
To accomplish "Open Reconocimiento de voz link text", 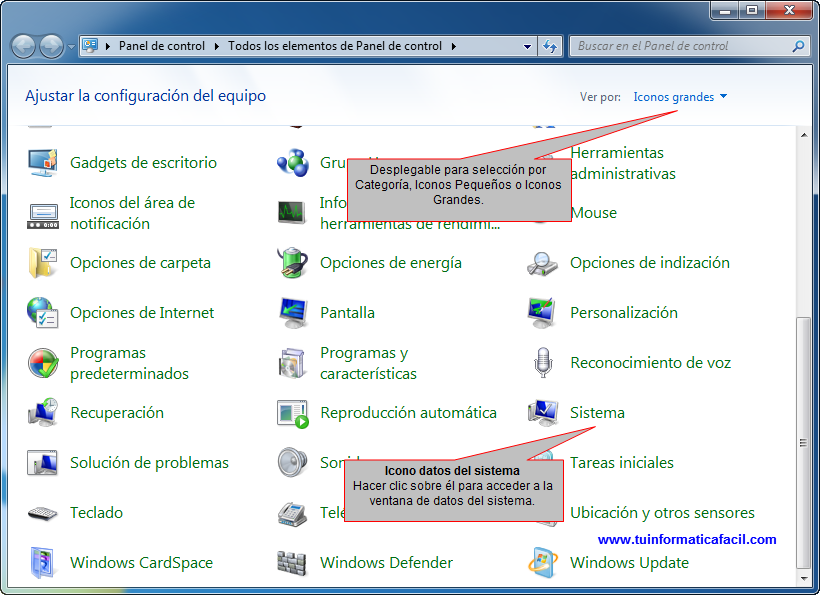I will [650, 363].
